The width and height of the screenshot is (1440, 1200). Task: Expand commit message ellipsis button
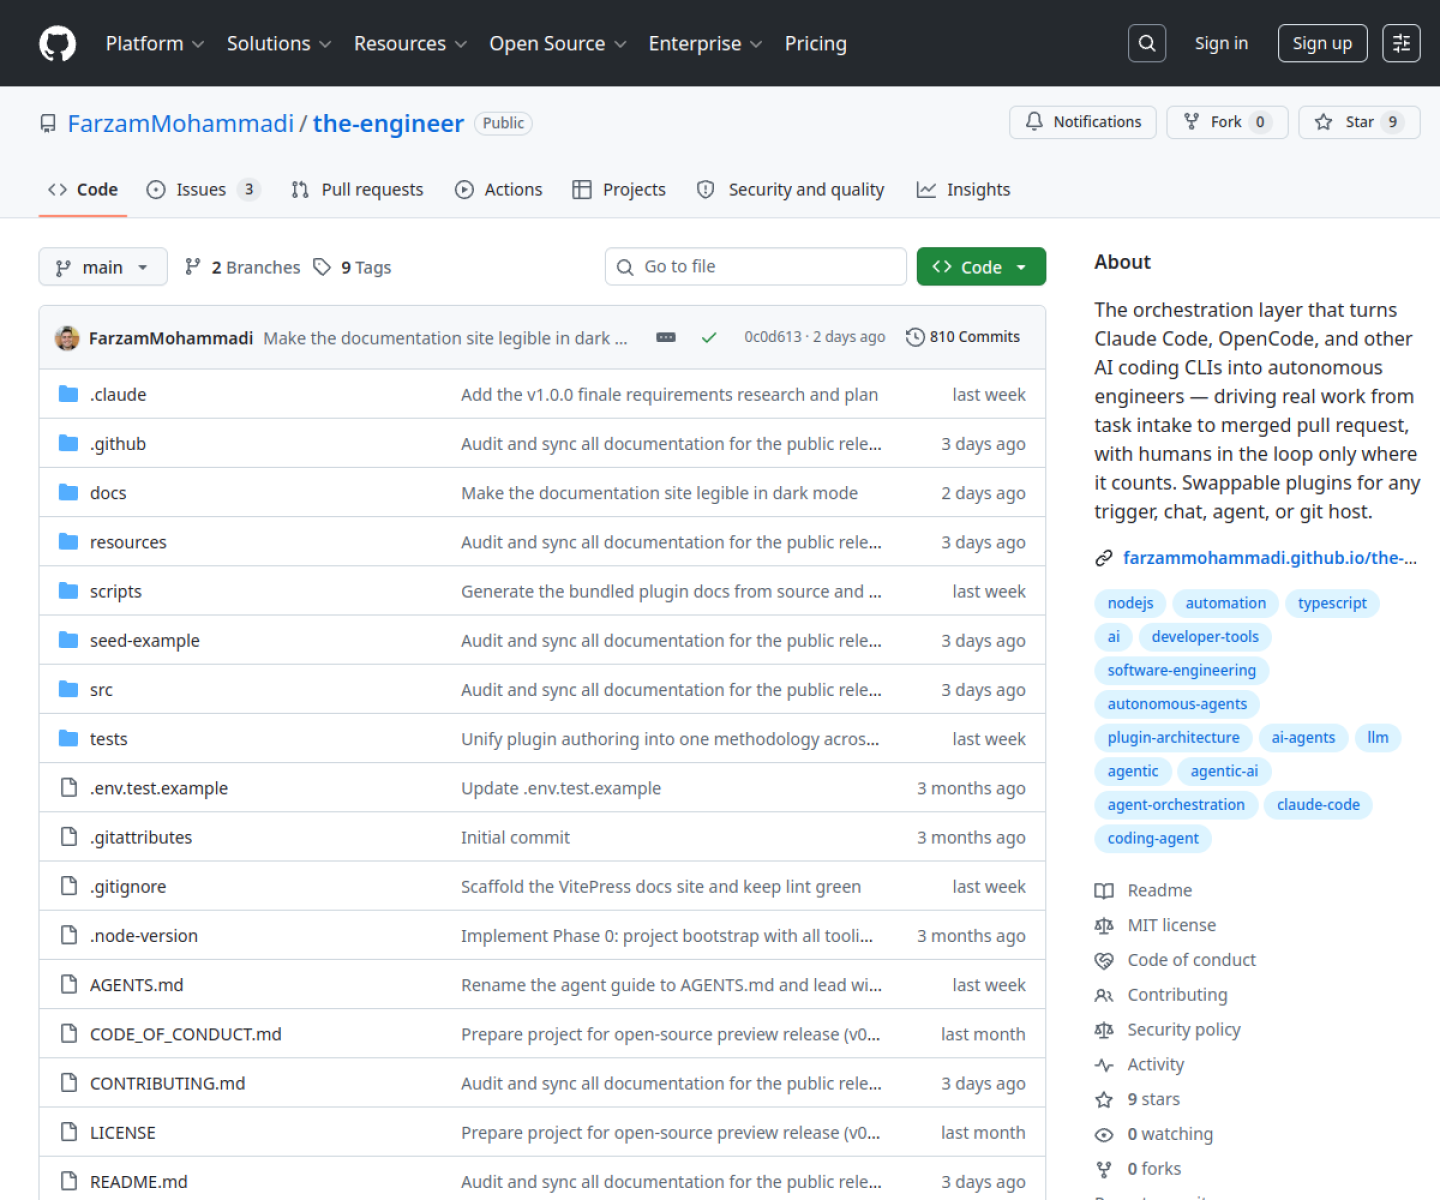(x=666, y=338)
